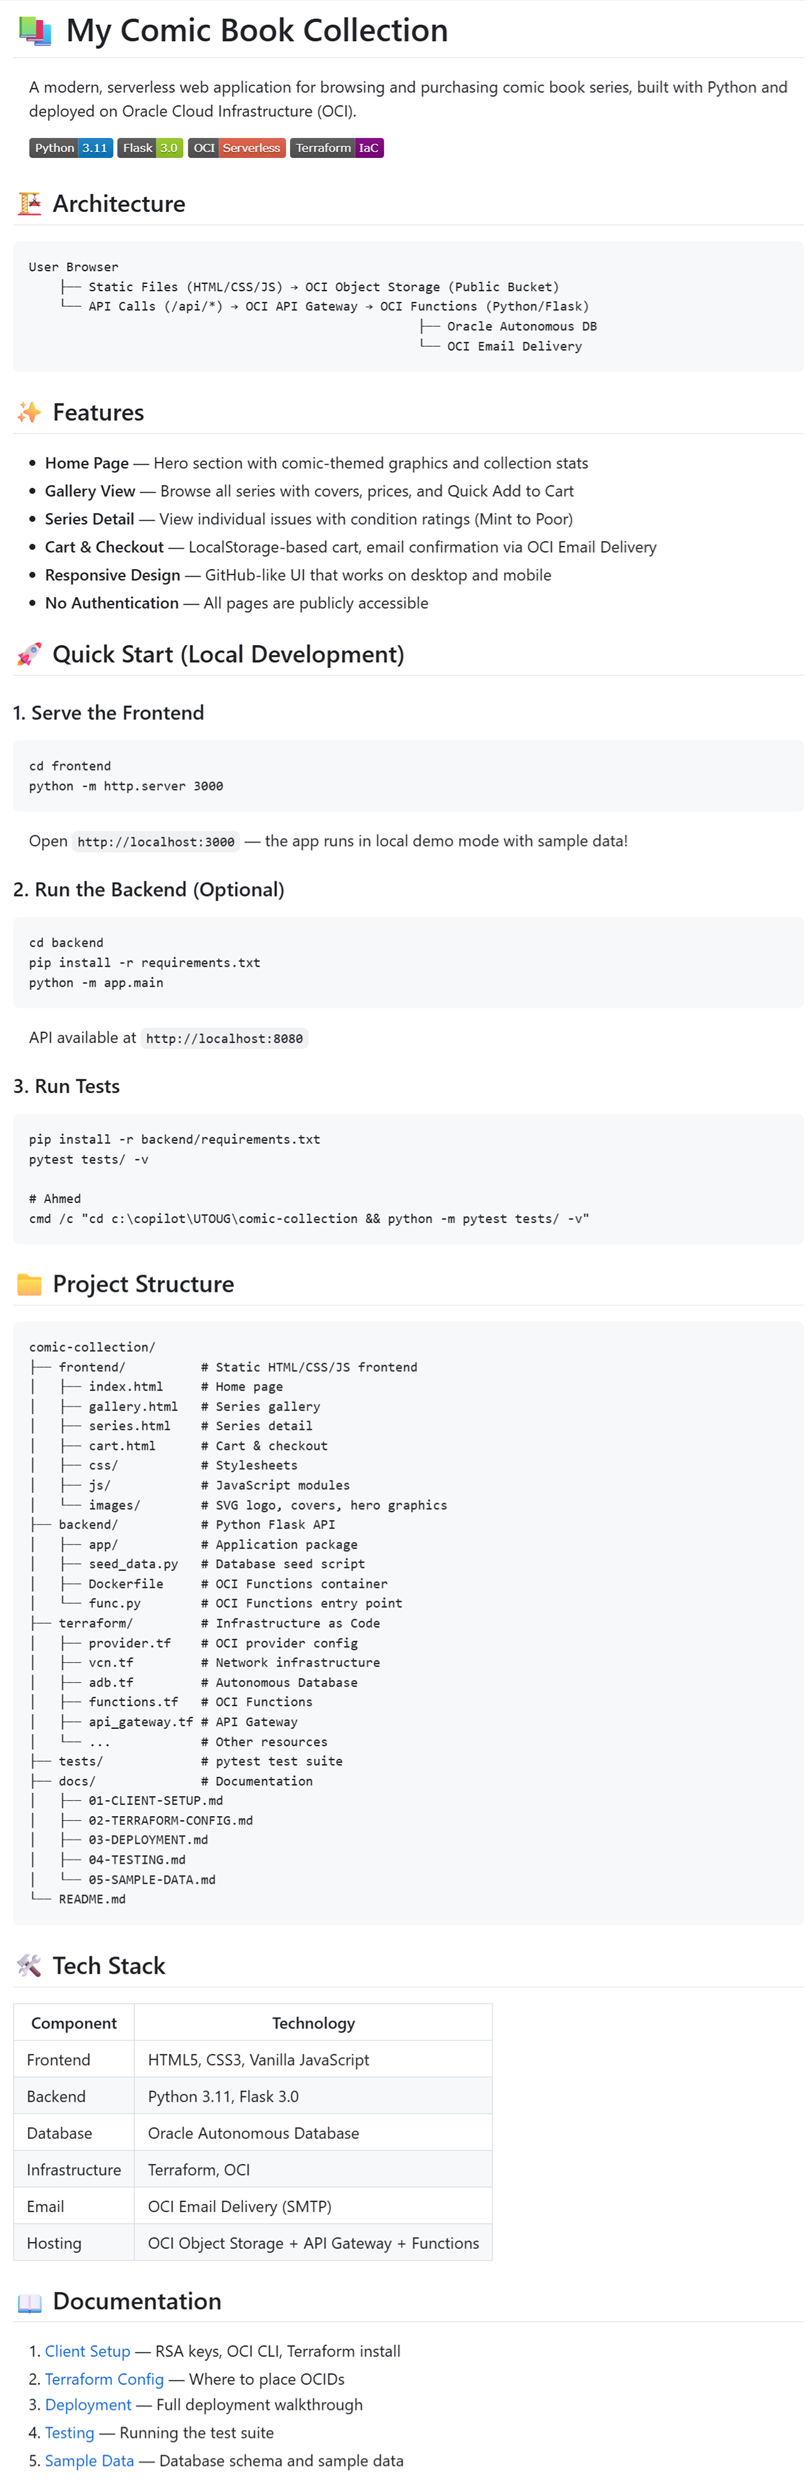Click the hammer and wrench Tech Stack icon

pos(30,1966)
